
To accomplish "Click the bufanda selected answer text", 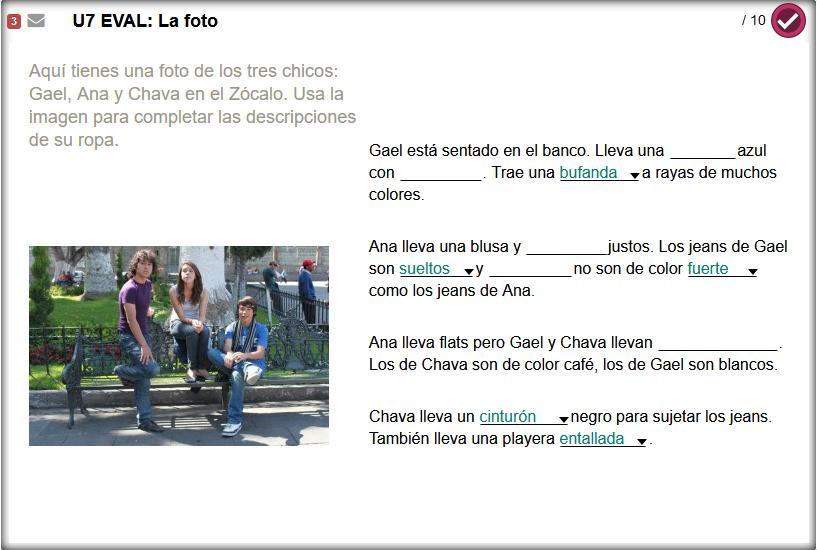I will click(x=588, y=172).
